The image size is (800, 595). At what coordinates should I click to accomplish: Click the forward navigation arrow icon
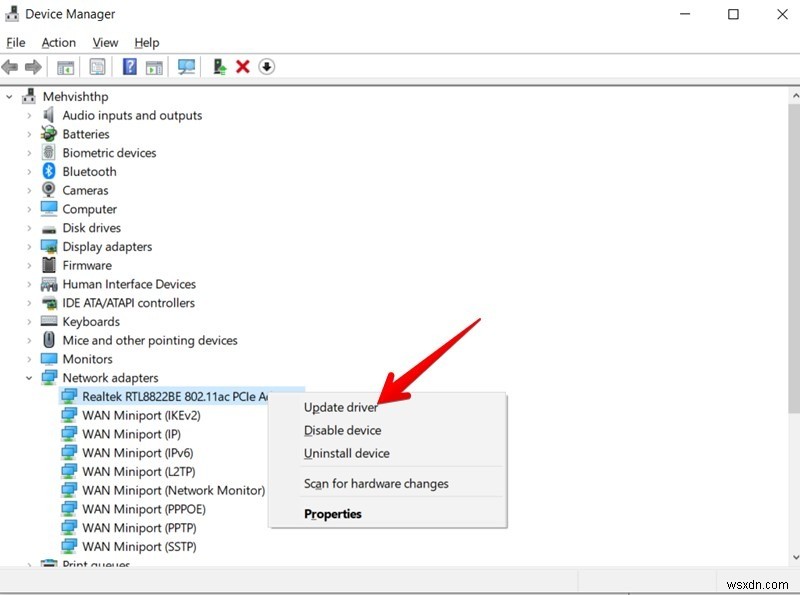tap(34, 66)
